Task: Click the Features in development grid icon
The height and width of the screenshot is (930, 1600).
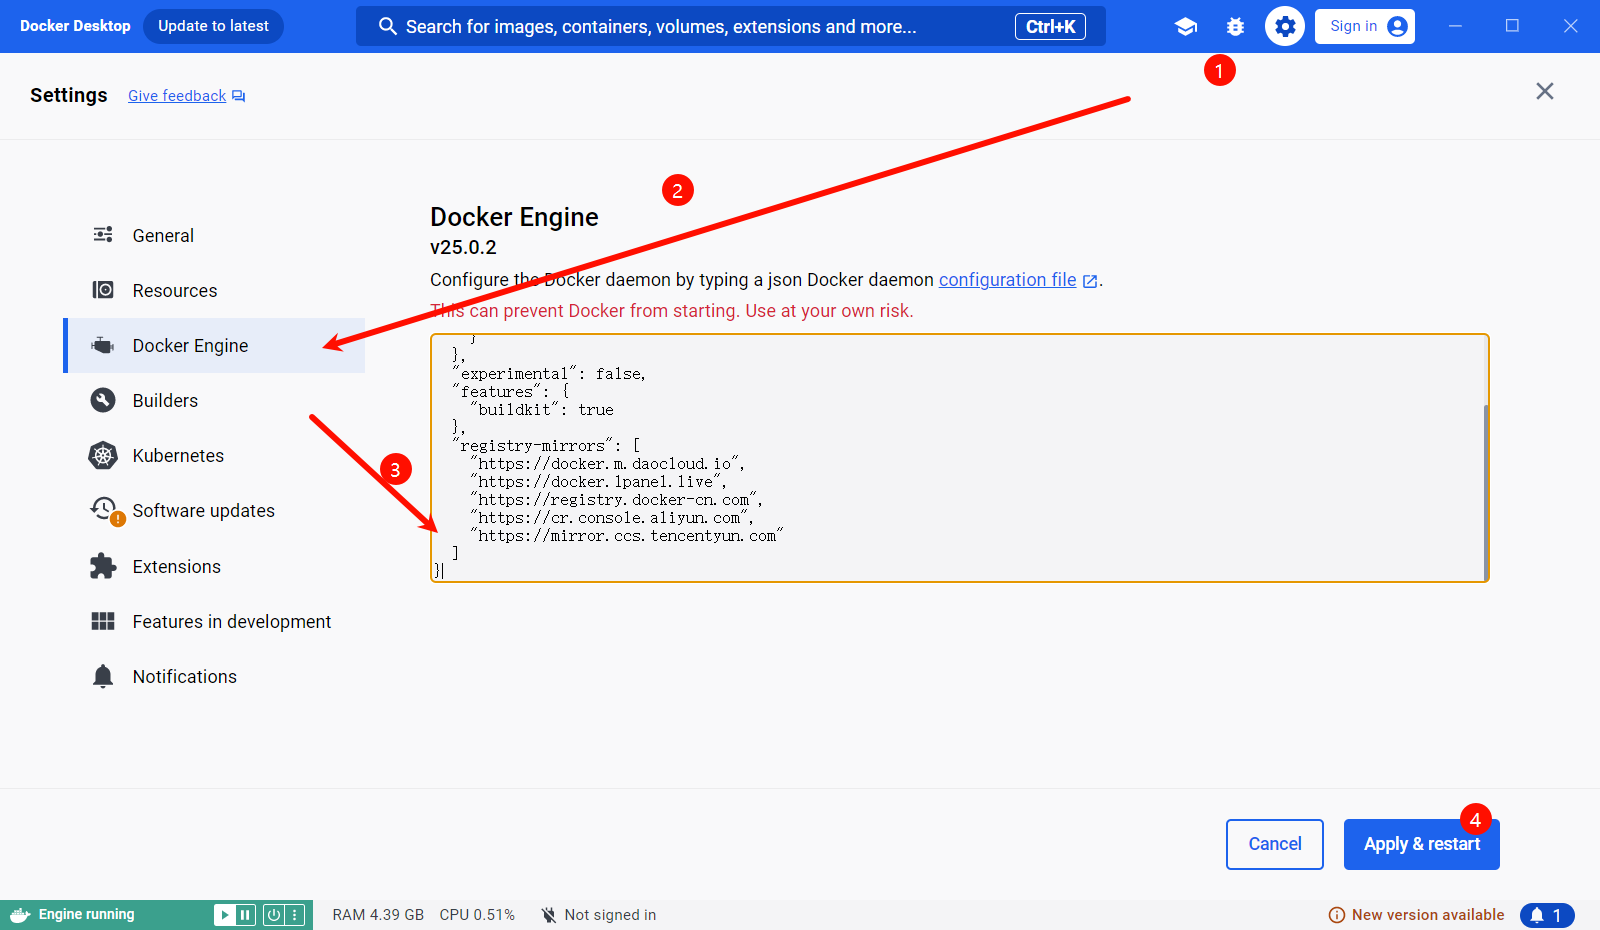Action: pos(103,621)
